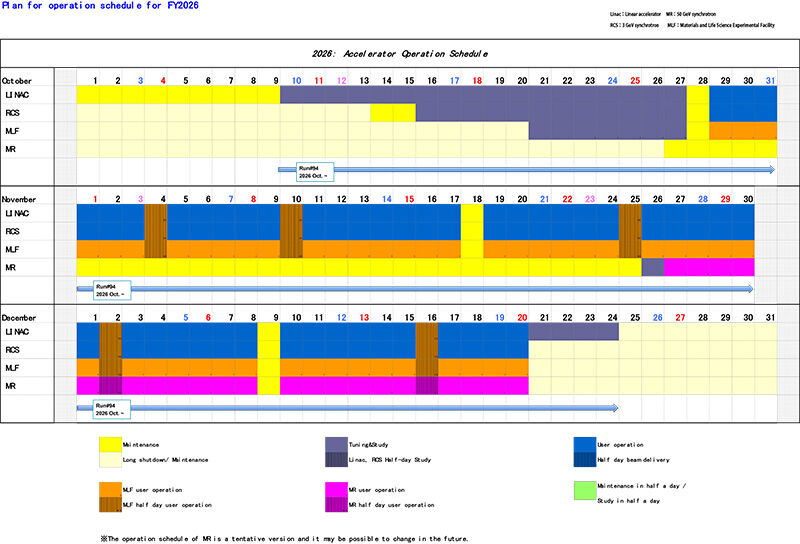800x544 pixels.
Task: Click the Run#94 label box in October
Action: [x=315, y=172]
